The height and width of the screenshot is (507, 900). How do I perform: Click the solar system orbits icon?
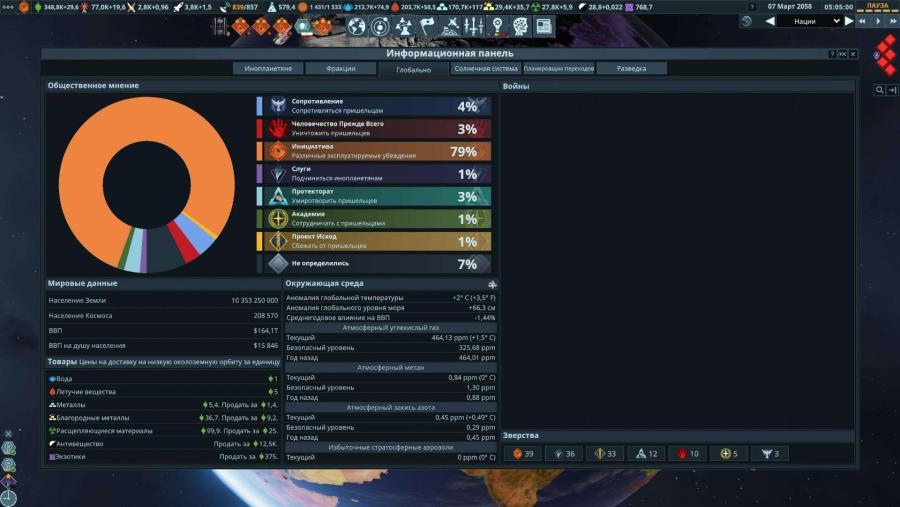pos(380,26)
